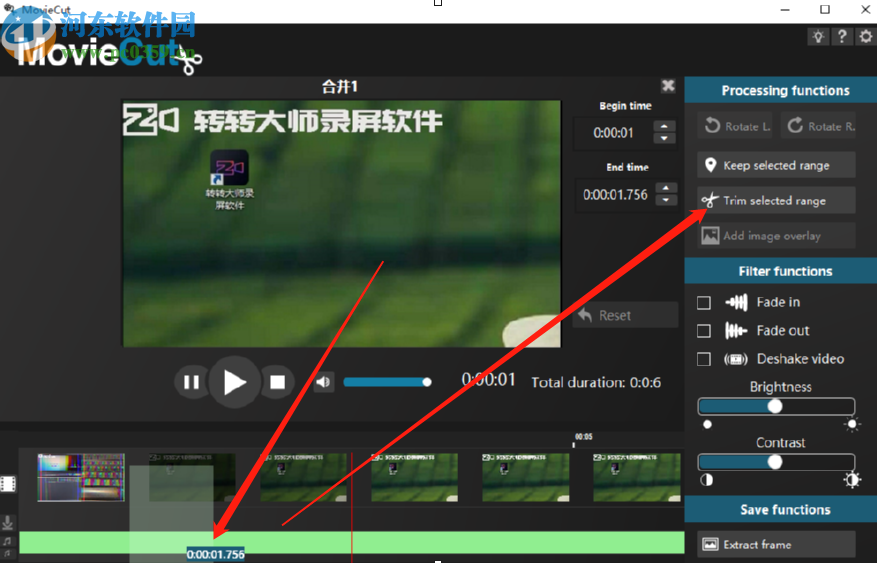Click the Brightness slider handle
Viewport: 877px width, 563px height.
click(775, 406)
